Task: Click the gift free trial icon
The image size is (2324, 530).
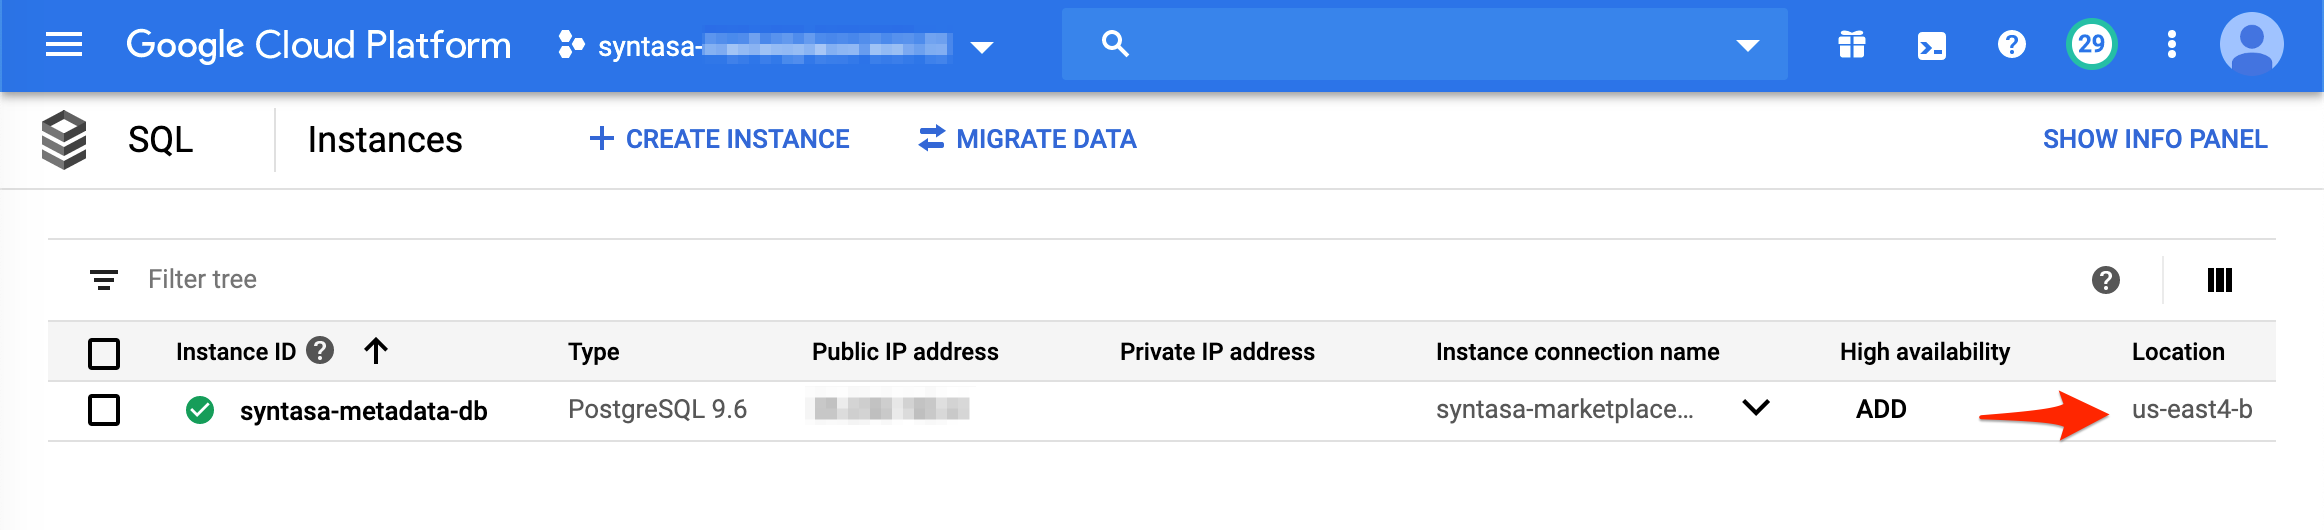Action: 1851,45
